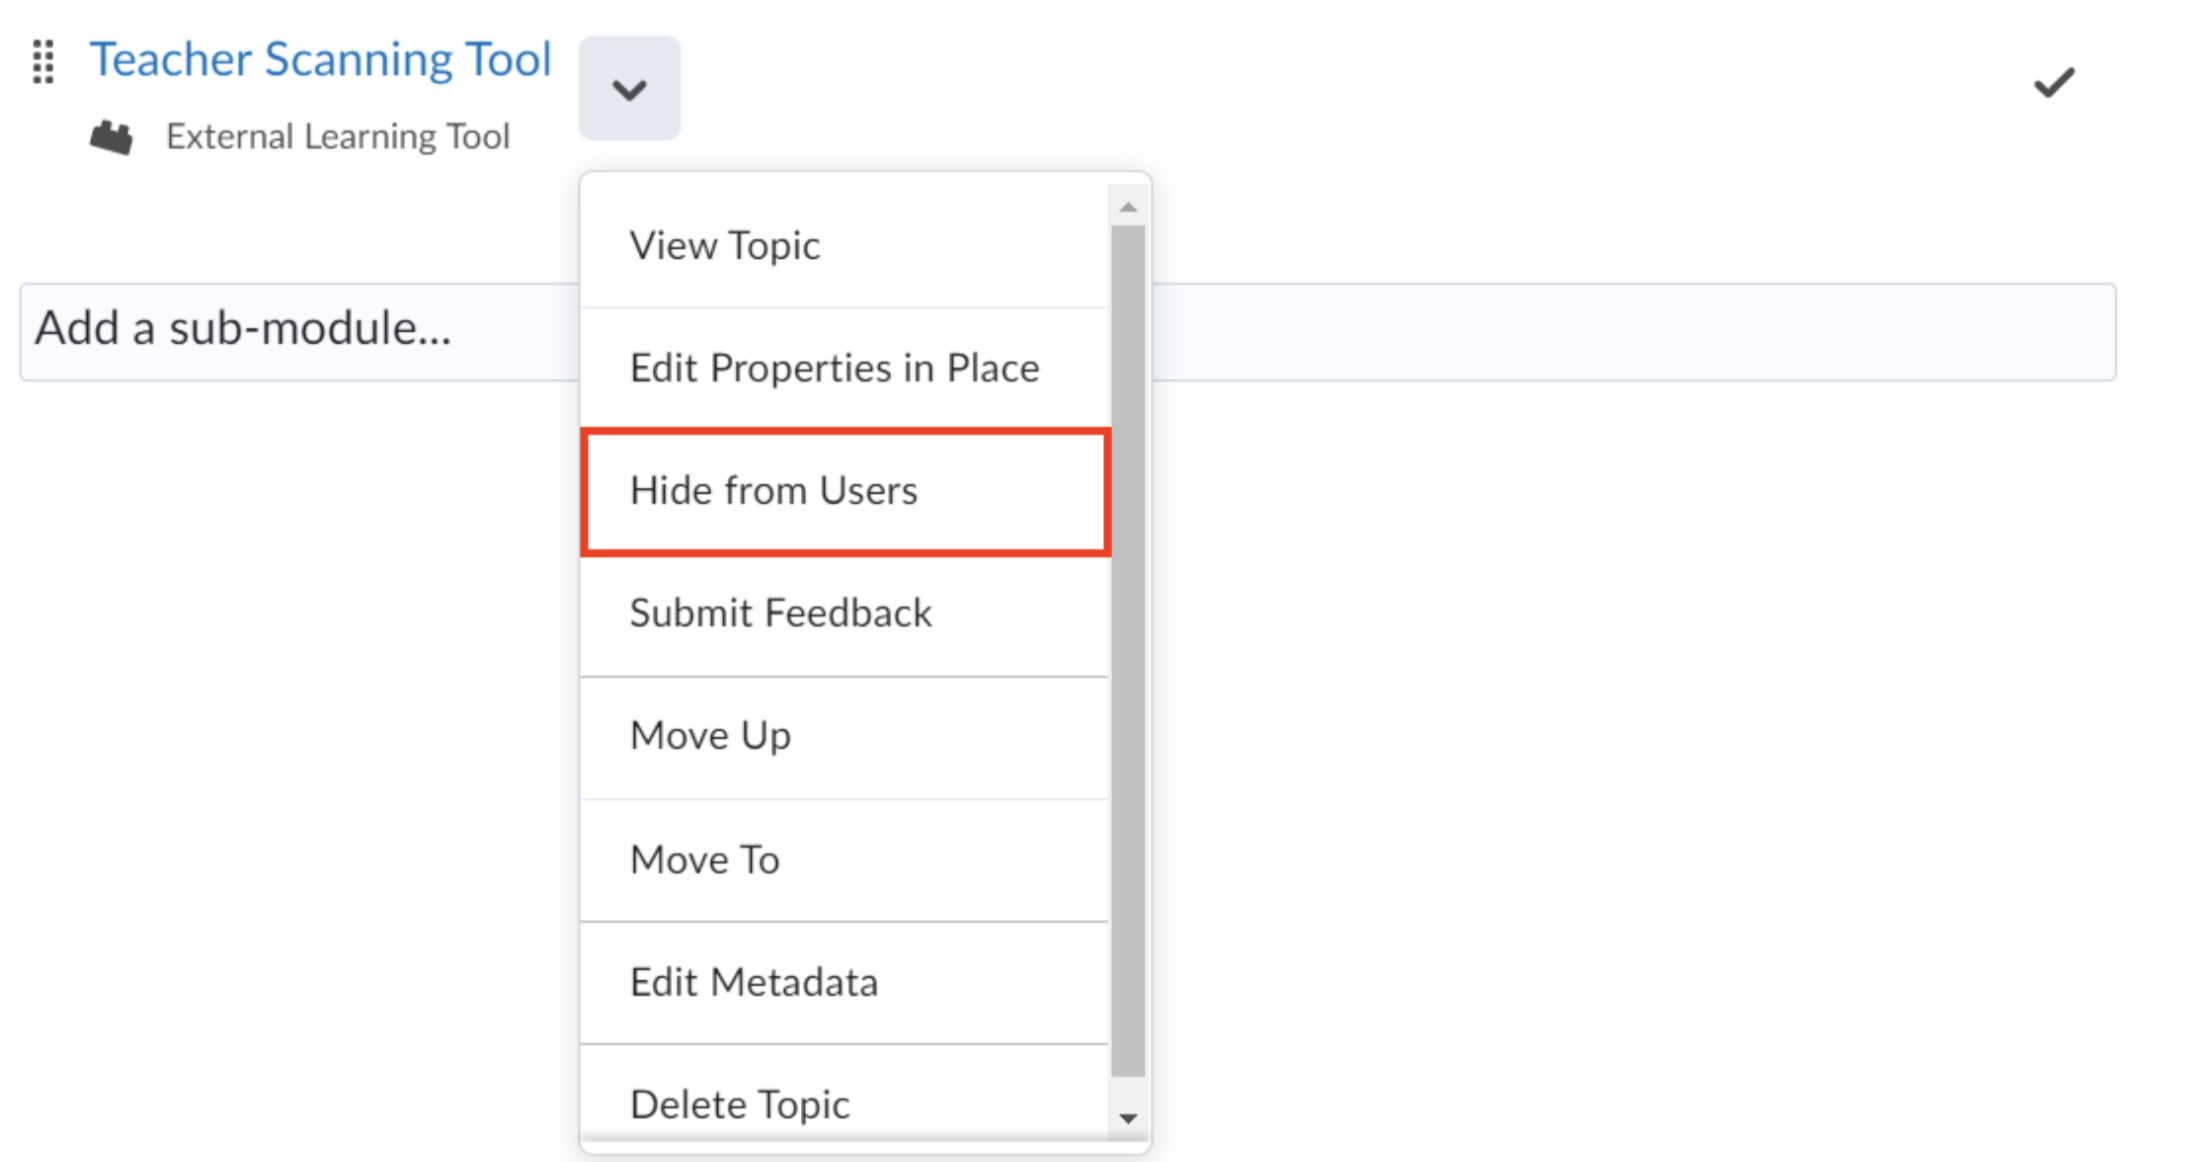Hide the topic from users

[774, 491]
